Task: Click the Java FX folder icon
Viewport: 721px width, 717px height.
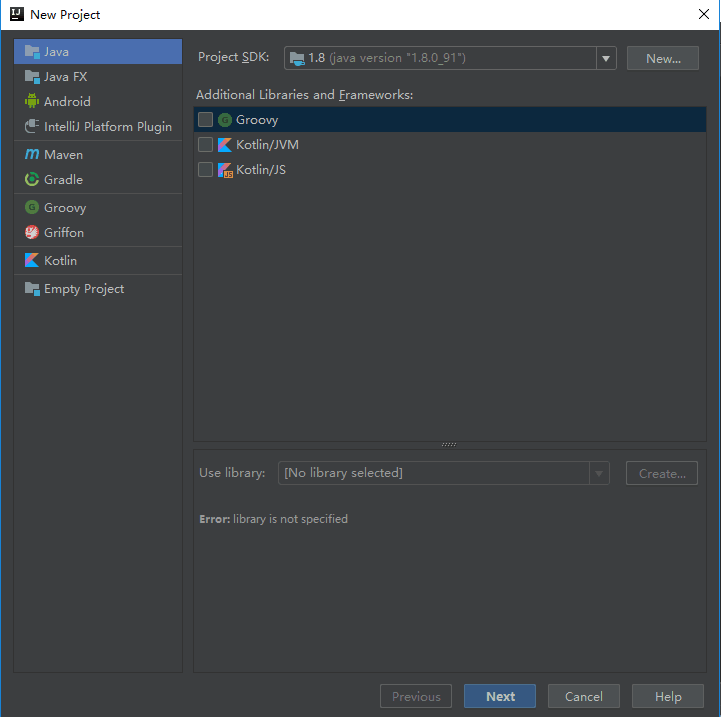Action: point(32,77)
